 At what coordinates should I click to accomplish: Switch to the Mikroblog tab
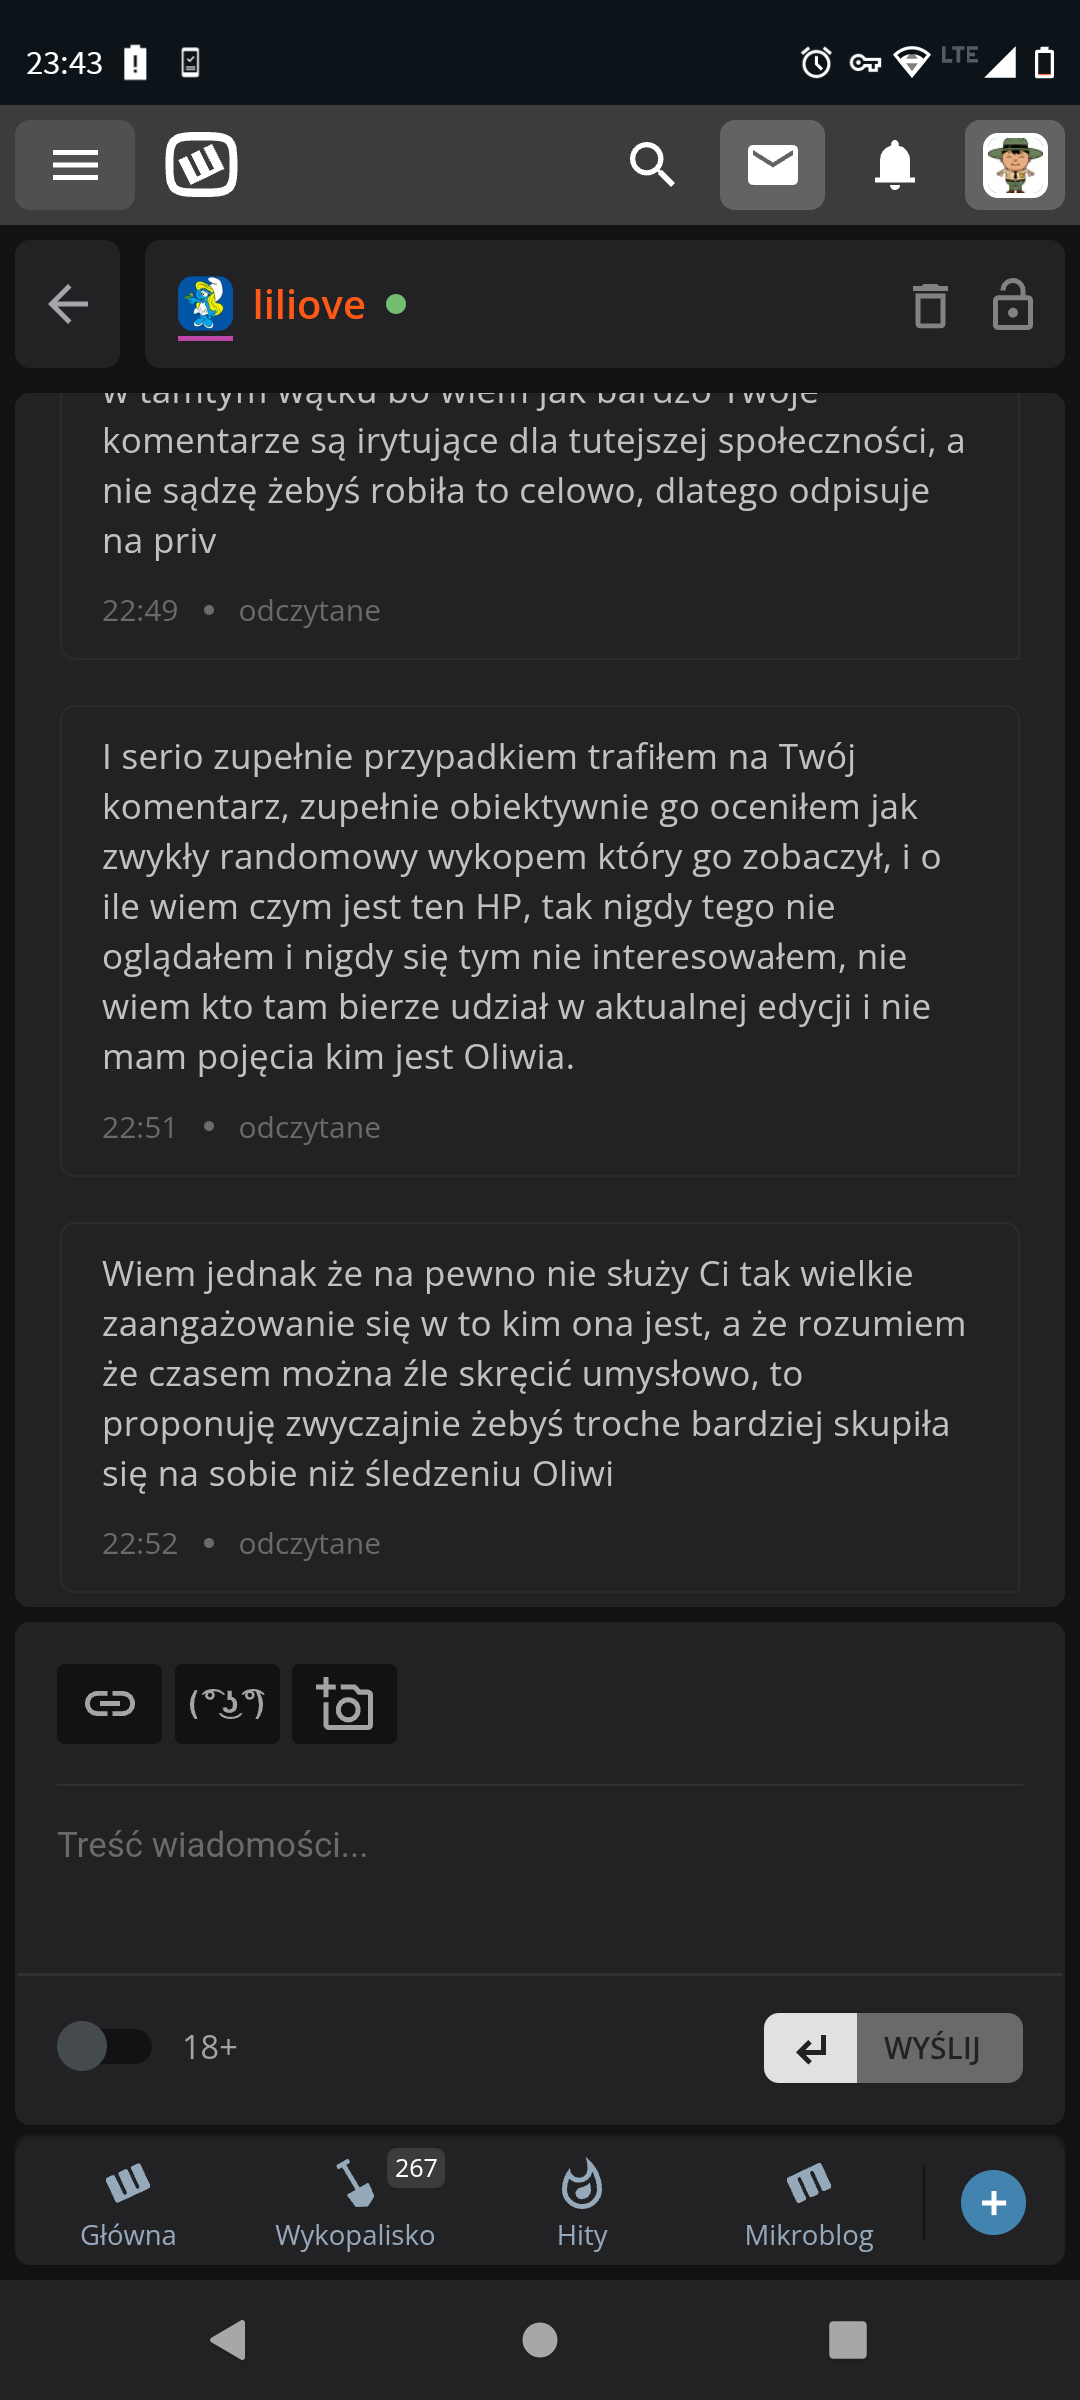pyautogui.click(x=809, y=2202)
